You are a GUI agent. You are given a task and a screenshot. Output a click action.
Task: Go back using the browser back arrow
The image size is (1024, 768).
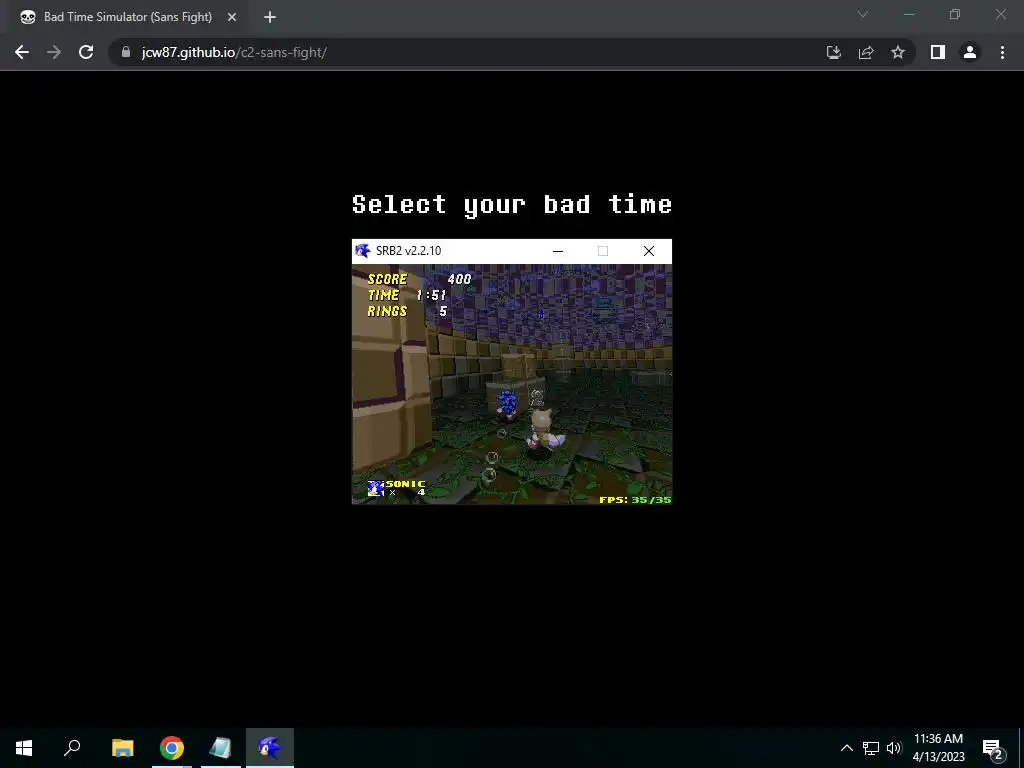point(22,52)
